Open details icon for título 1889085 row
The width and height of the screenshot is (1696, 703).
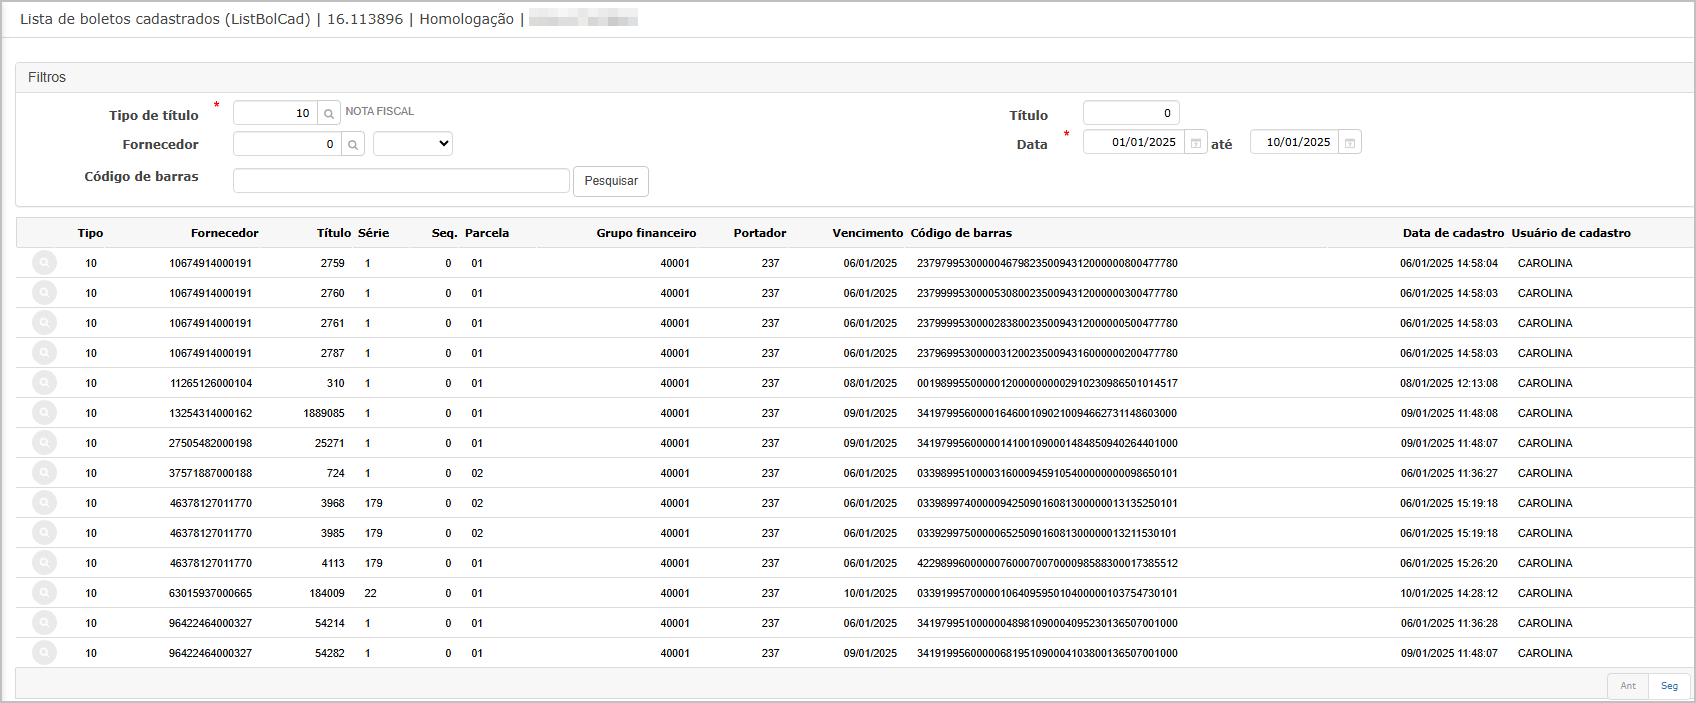(x=44, y=413)
